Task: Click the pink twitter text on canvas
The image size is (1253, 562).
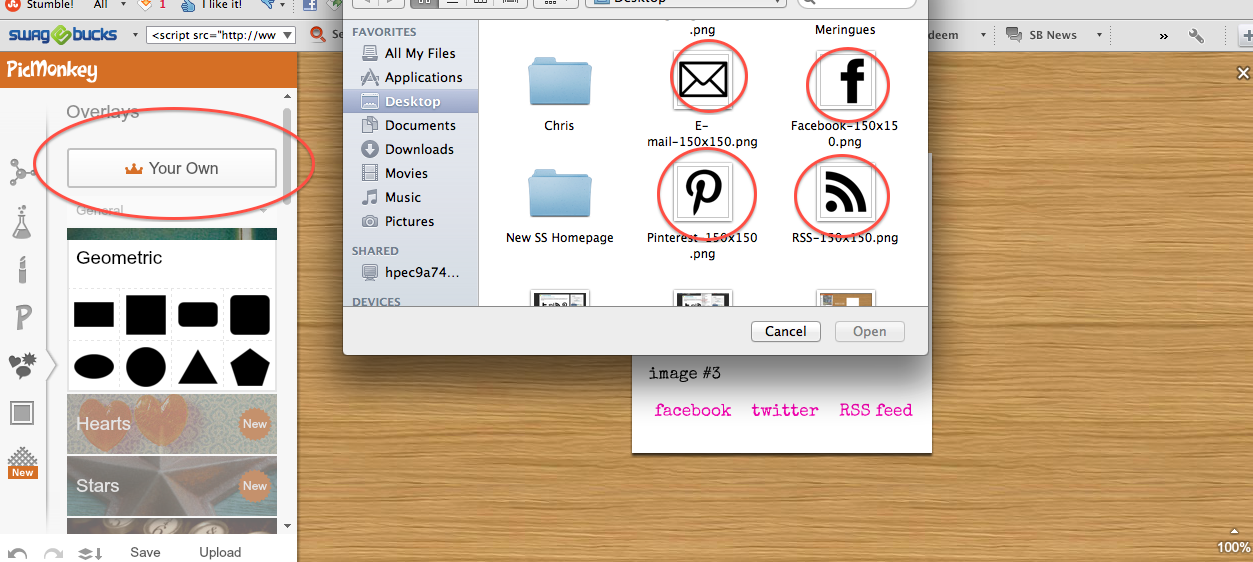Action: click(785, 410)
